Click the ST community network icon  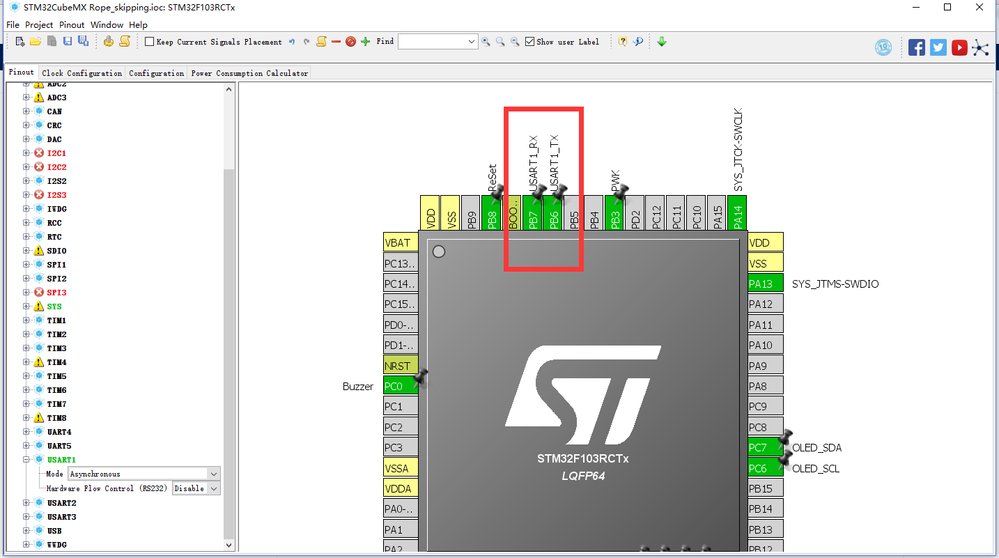981,48
